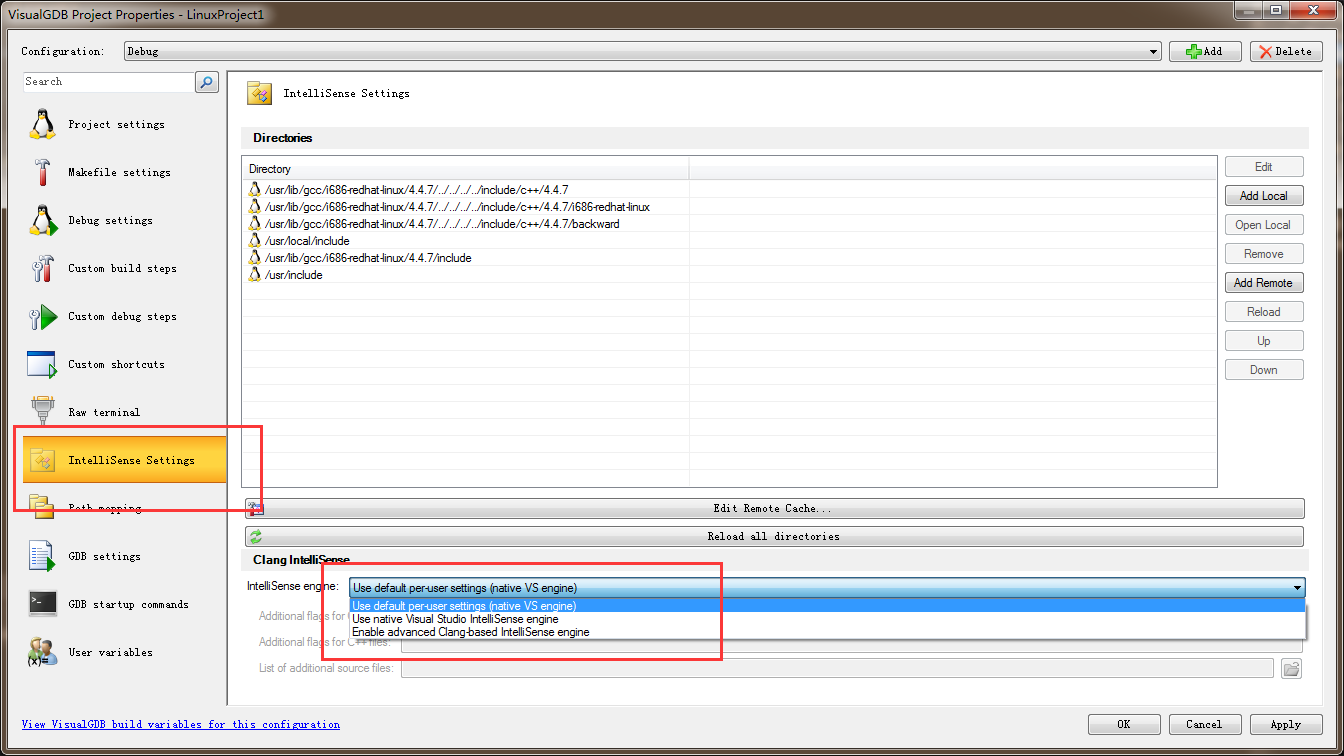Select the Raw terminal connector icon
Image resolution: width=1344 pixels, height=756 pixels.
[x=42, y=412]
